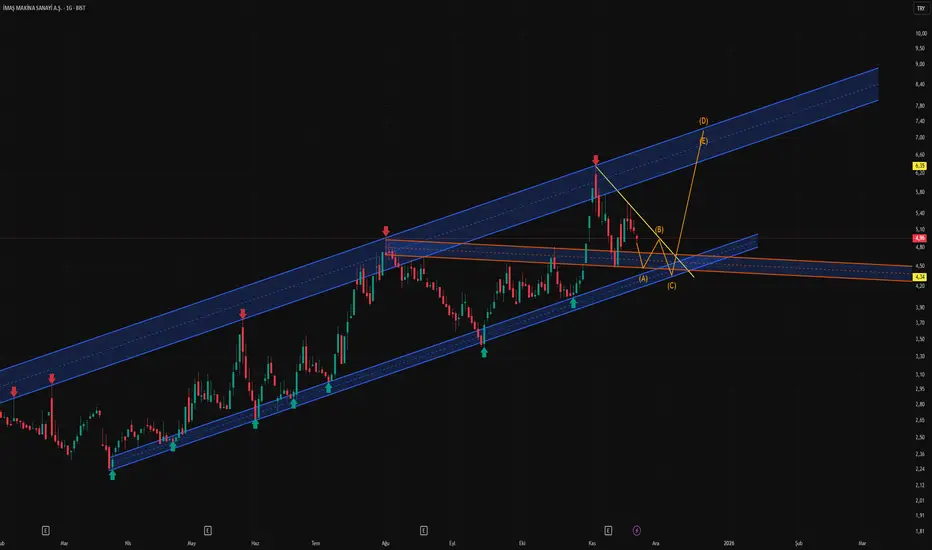This screenshot has height=550, width=932.
Task: Open the earnings E marker near Kas
Action: (608, 530)
